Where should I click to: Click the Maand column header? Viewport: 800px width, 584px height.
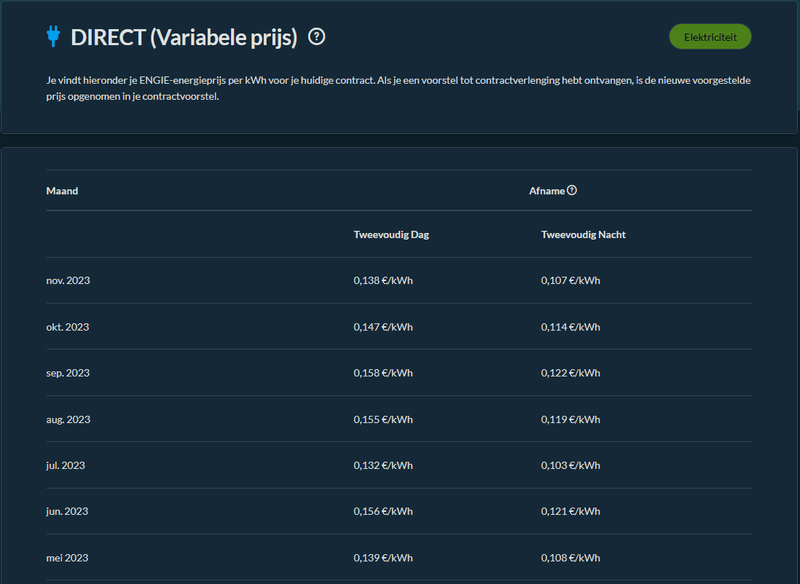62,191
